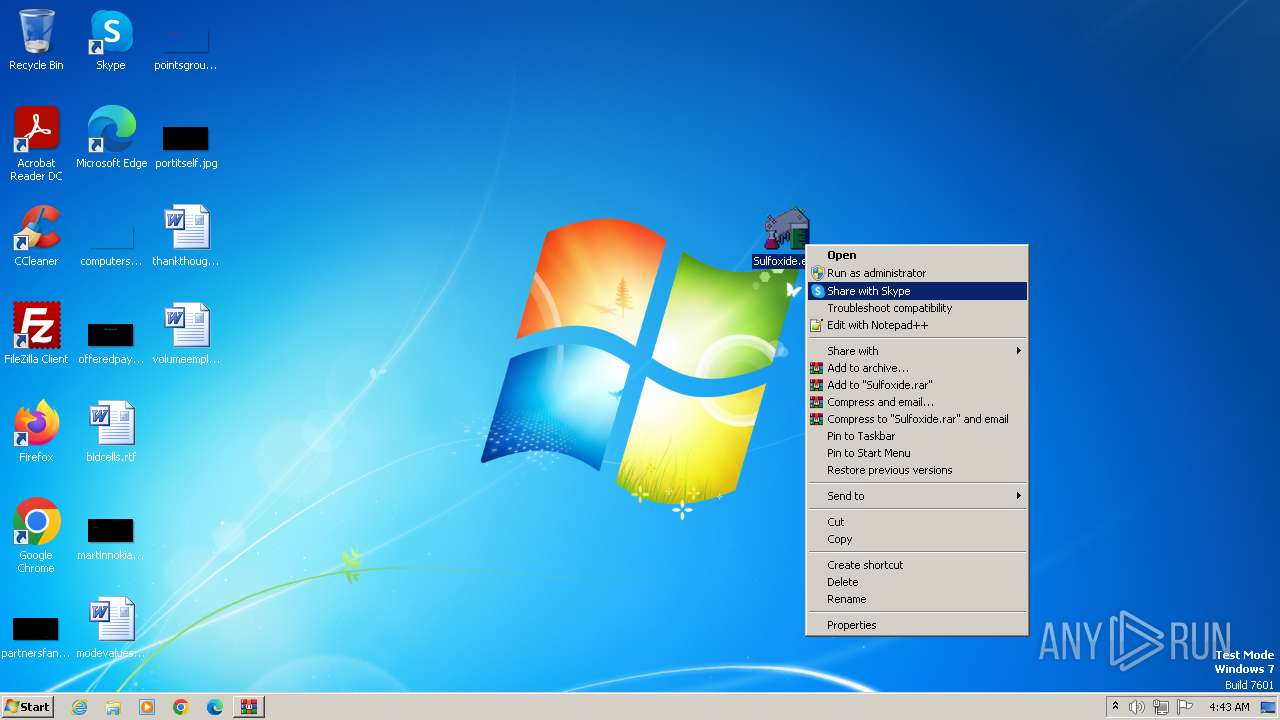Open the Recycle Bin desktop icon
Screen dimensions: 1280x720
point(36,40)
